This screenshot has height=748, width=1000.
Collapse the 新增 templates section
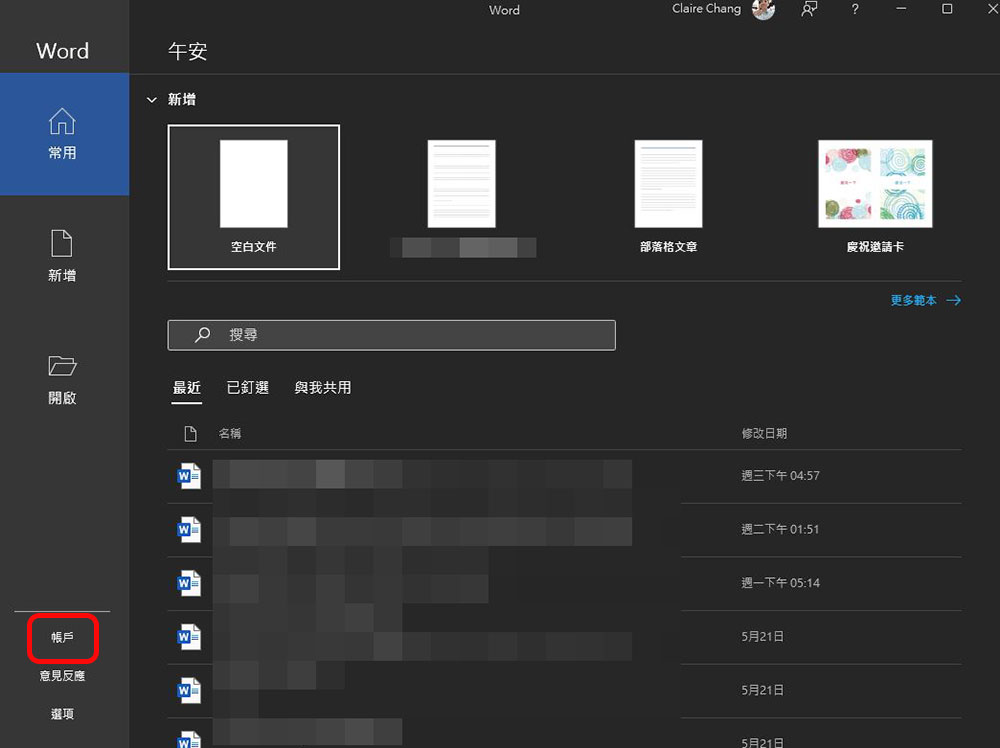[152, 99]
